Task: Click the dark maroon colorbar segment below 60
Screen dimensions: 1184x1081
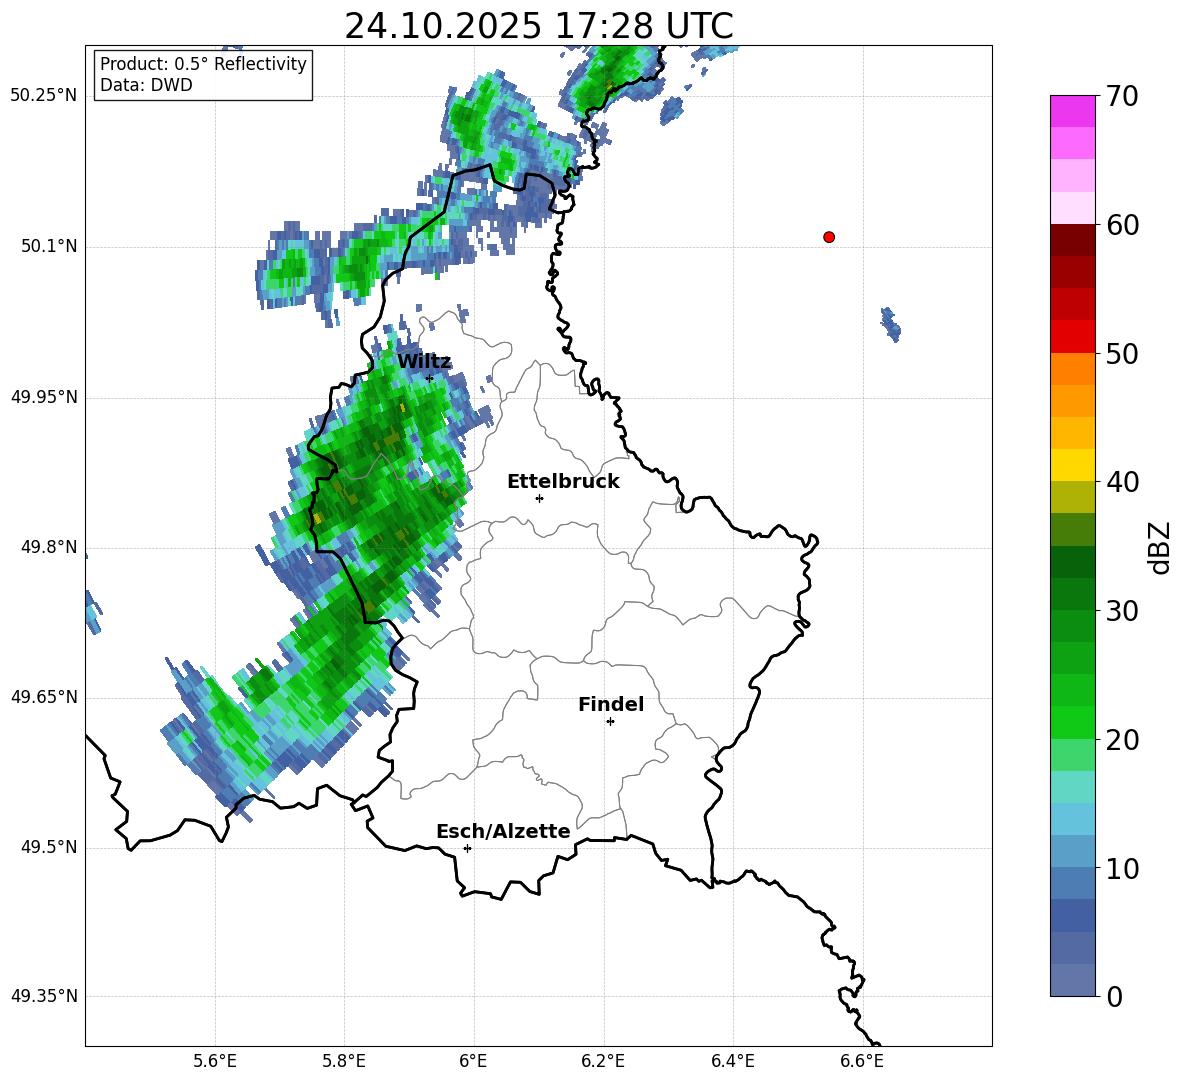Action: click(1072, 240)
